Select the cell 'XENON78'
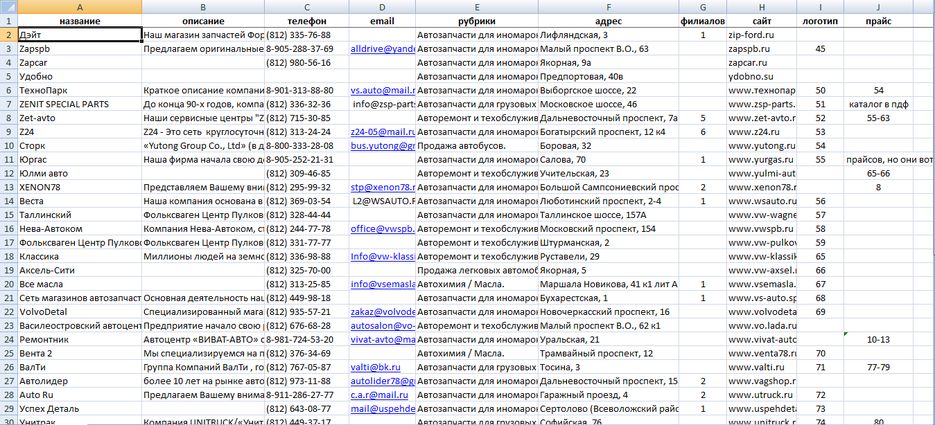Screen dimensions: 935x425 [x=79, y=187]
